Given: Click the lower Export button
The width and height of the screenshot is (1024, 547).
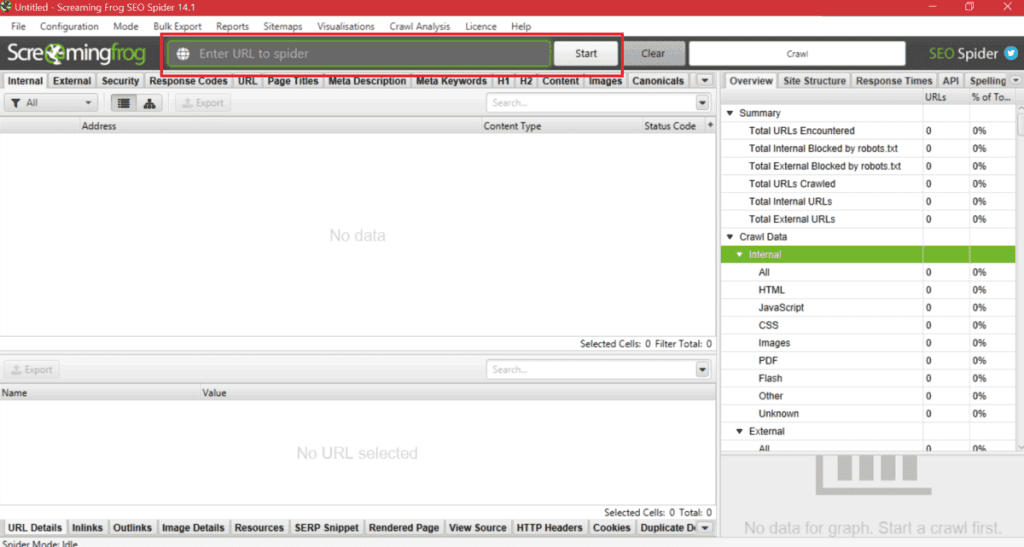Looking at the screenshot, I should click(32, 370).
